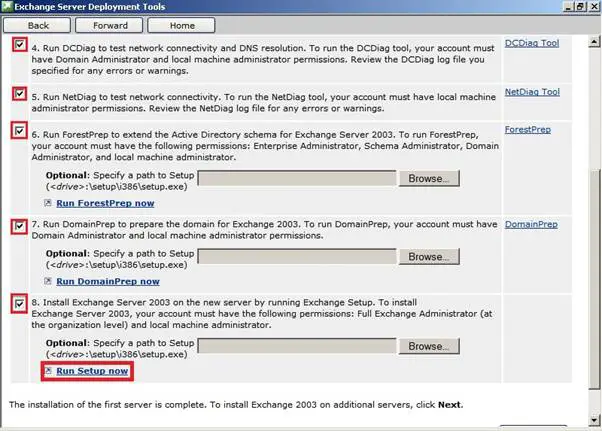Click Browse button in step 8 Setup
602x431 pixels.
click(429, 346)
